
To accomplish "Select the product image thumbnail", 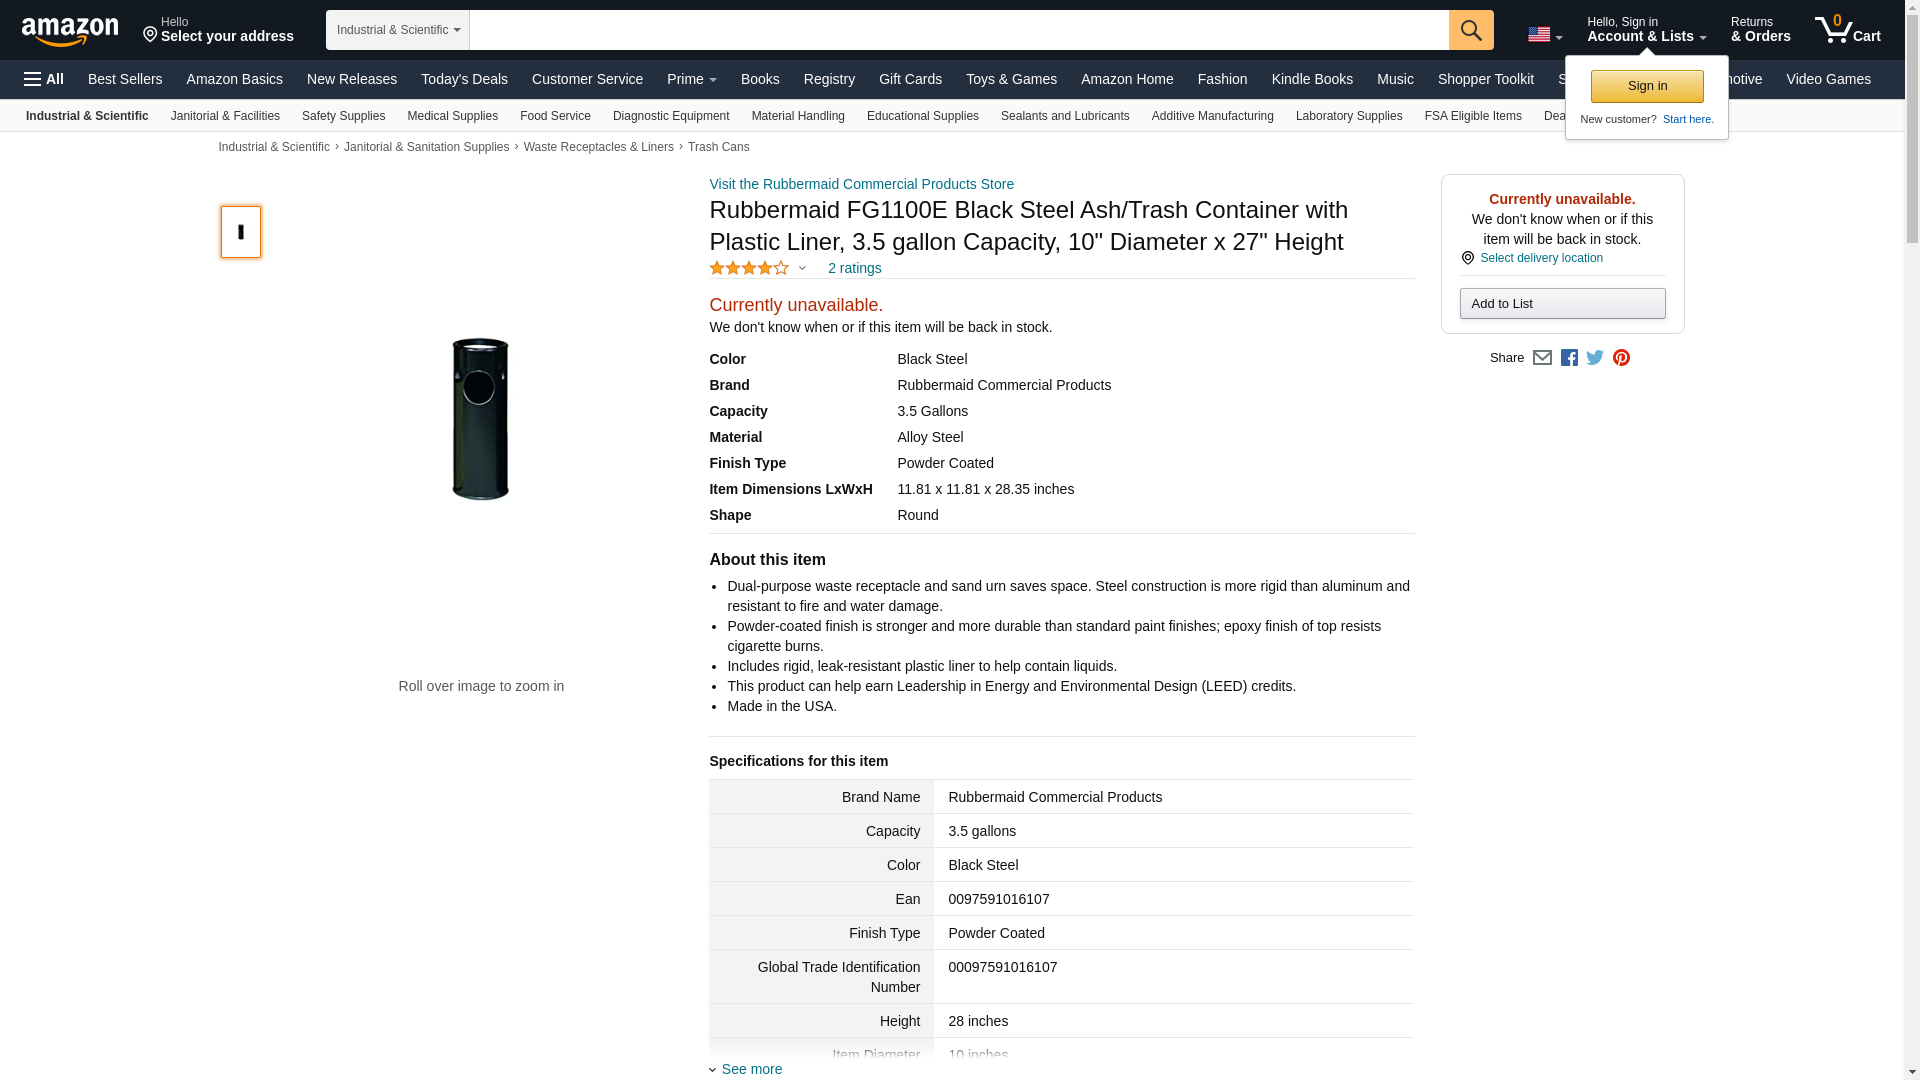I will click(241, 232).
